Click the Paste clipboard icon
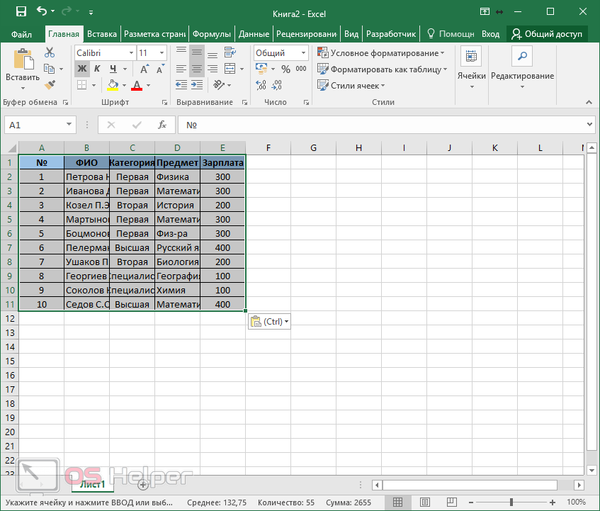600x511 pixels. point(23,59)
